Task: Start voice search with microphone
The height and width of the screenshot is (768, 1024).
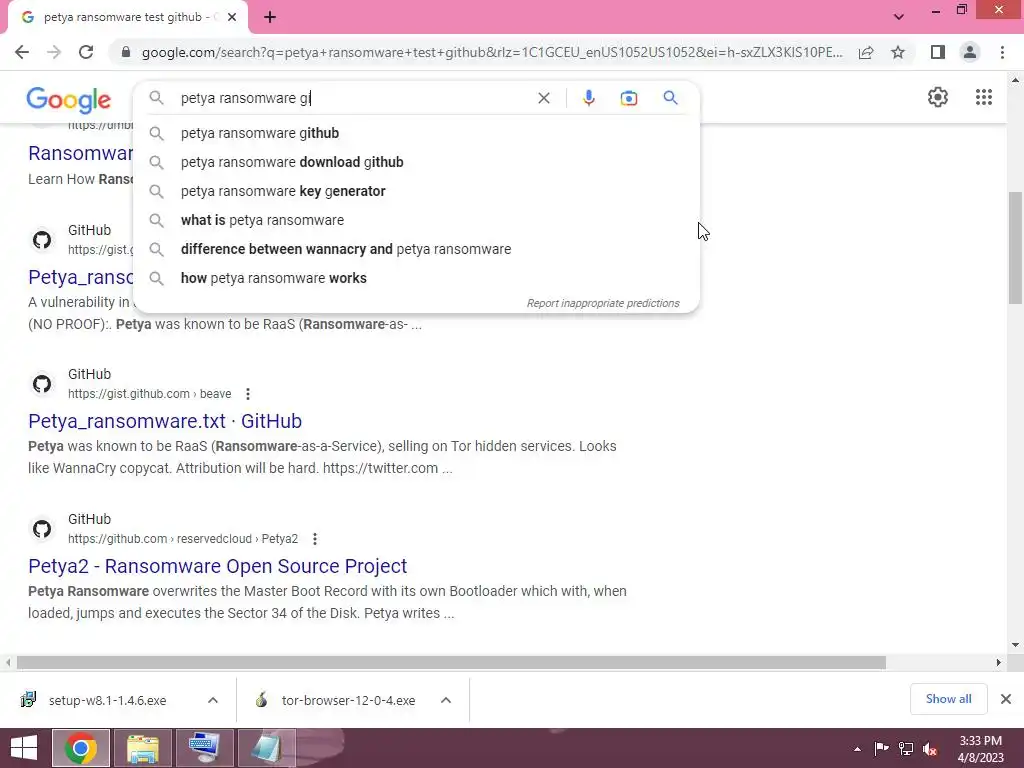Action: coord(588,98)
